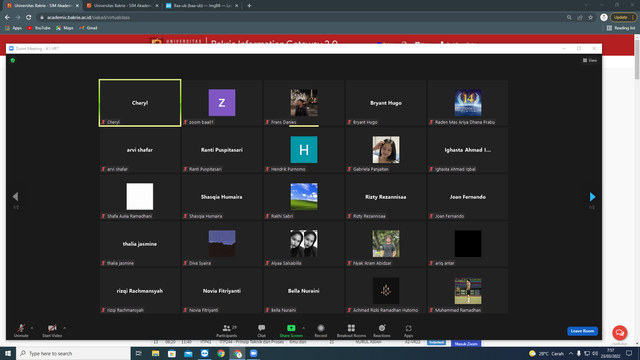Viewport: 640px width, 360px height.
Task: Start recording with the Record button
Action: pos(321,331)
